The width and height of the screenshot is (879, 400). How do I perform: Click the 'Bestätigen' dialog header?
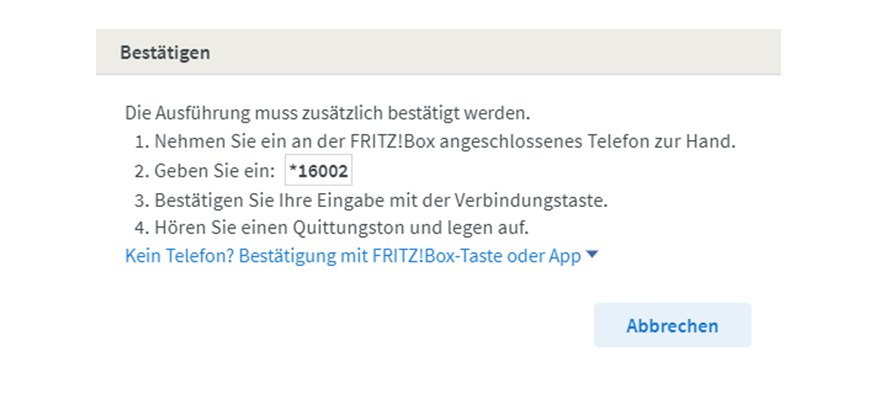tap(165, 53)
